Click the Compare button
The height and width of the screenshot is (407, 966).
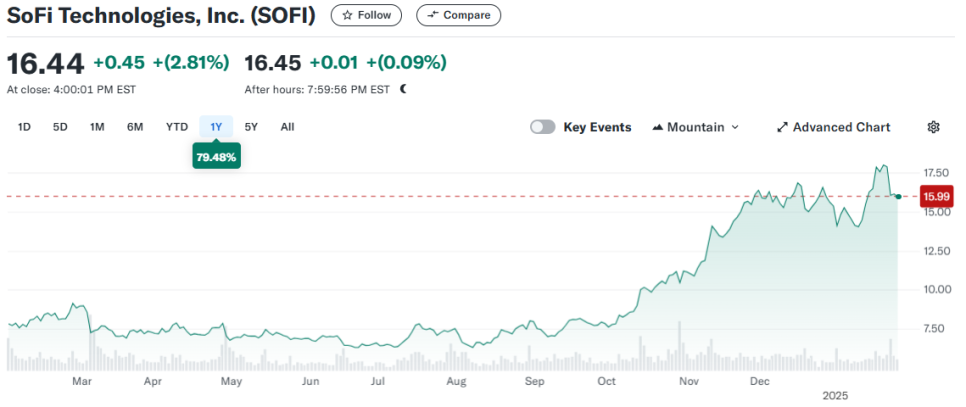(458, 15)
